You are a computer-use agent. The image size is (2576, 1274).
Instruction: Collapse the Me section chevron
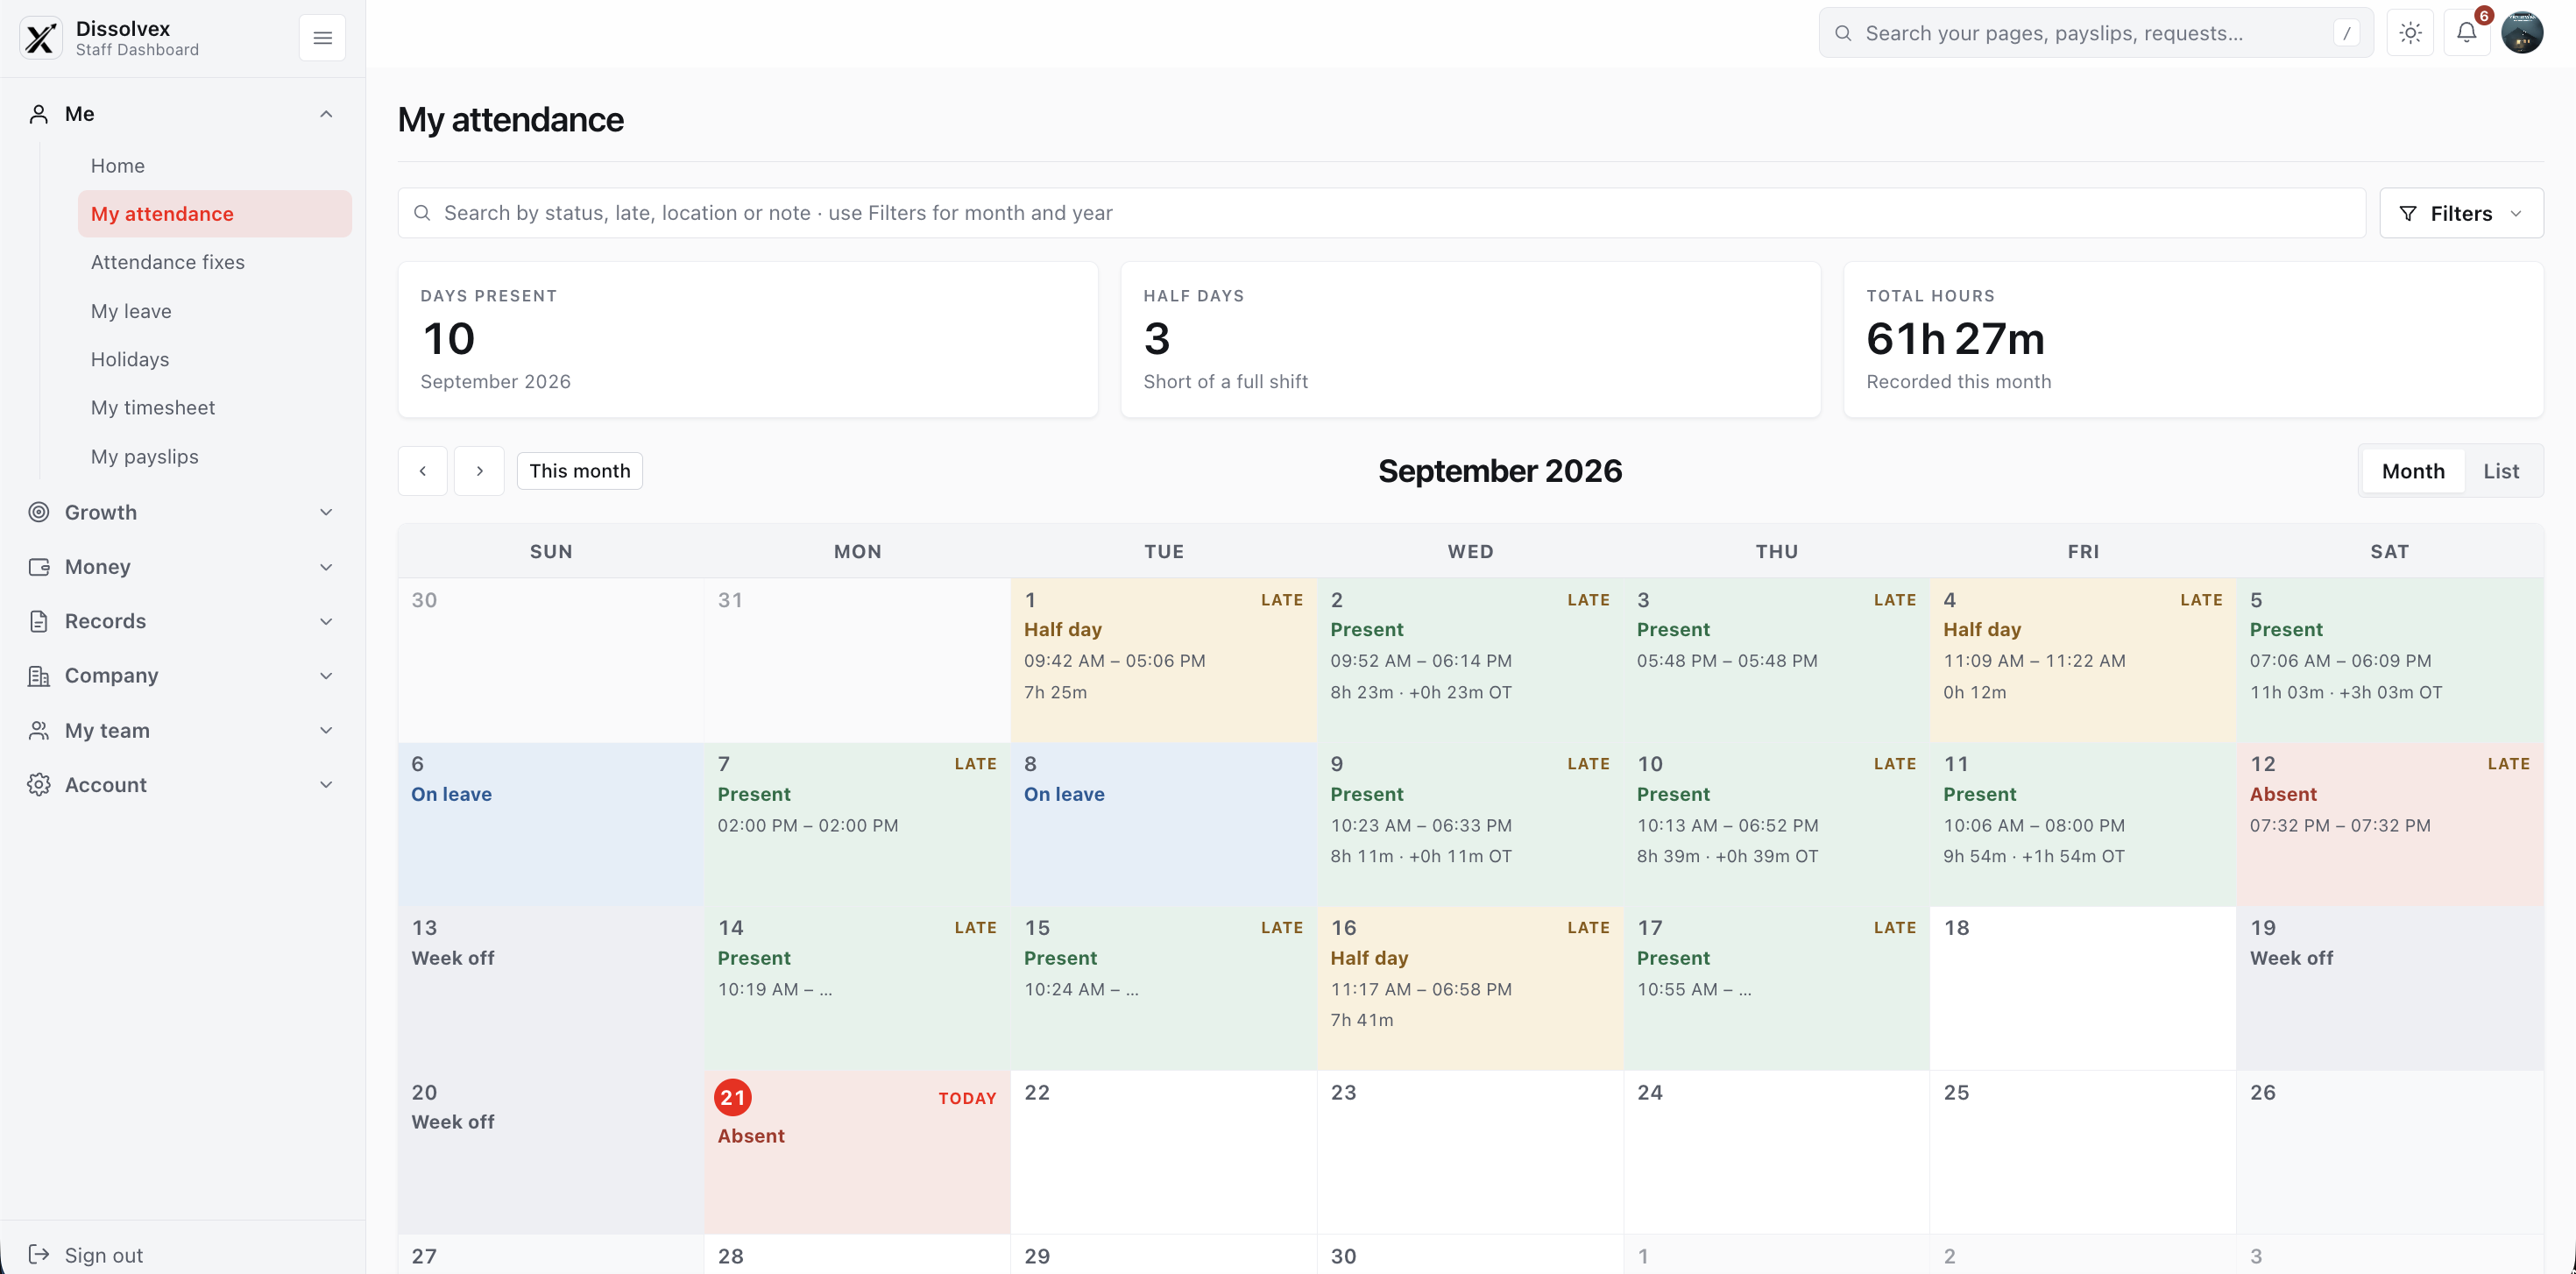click(326, 114)
